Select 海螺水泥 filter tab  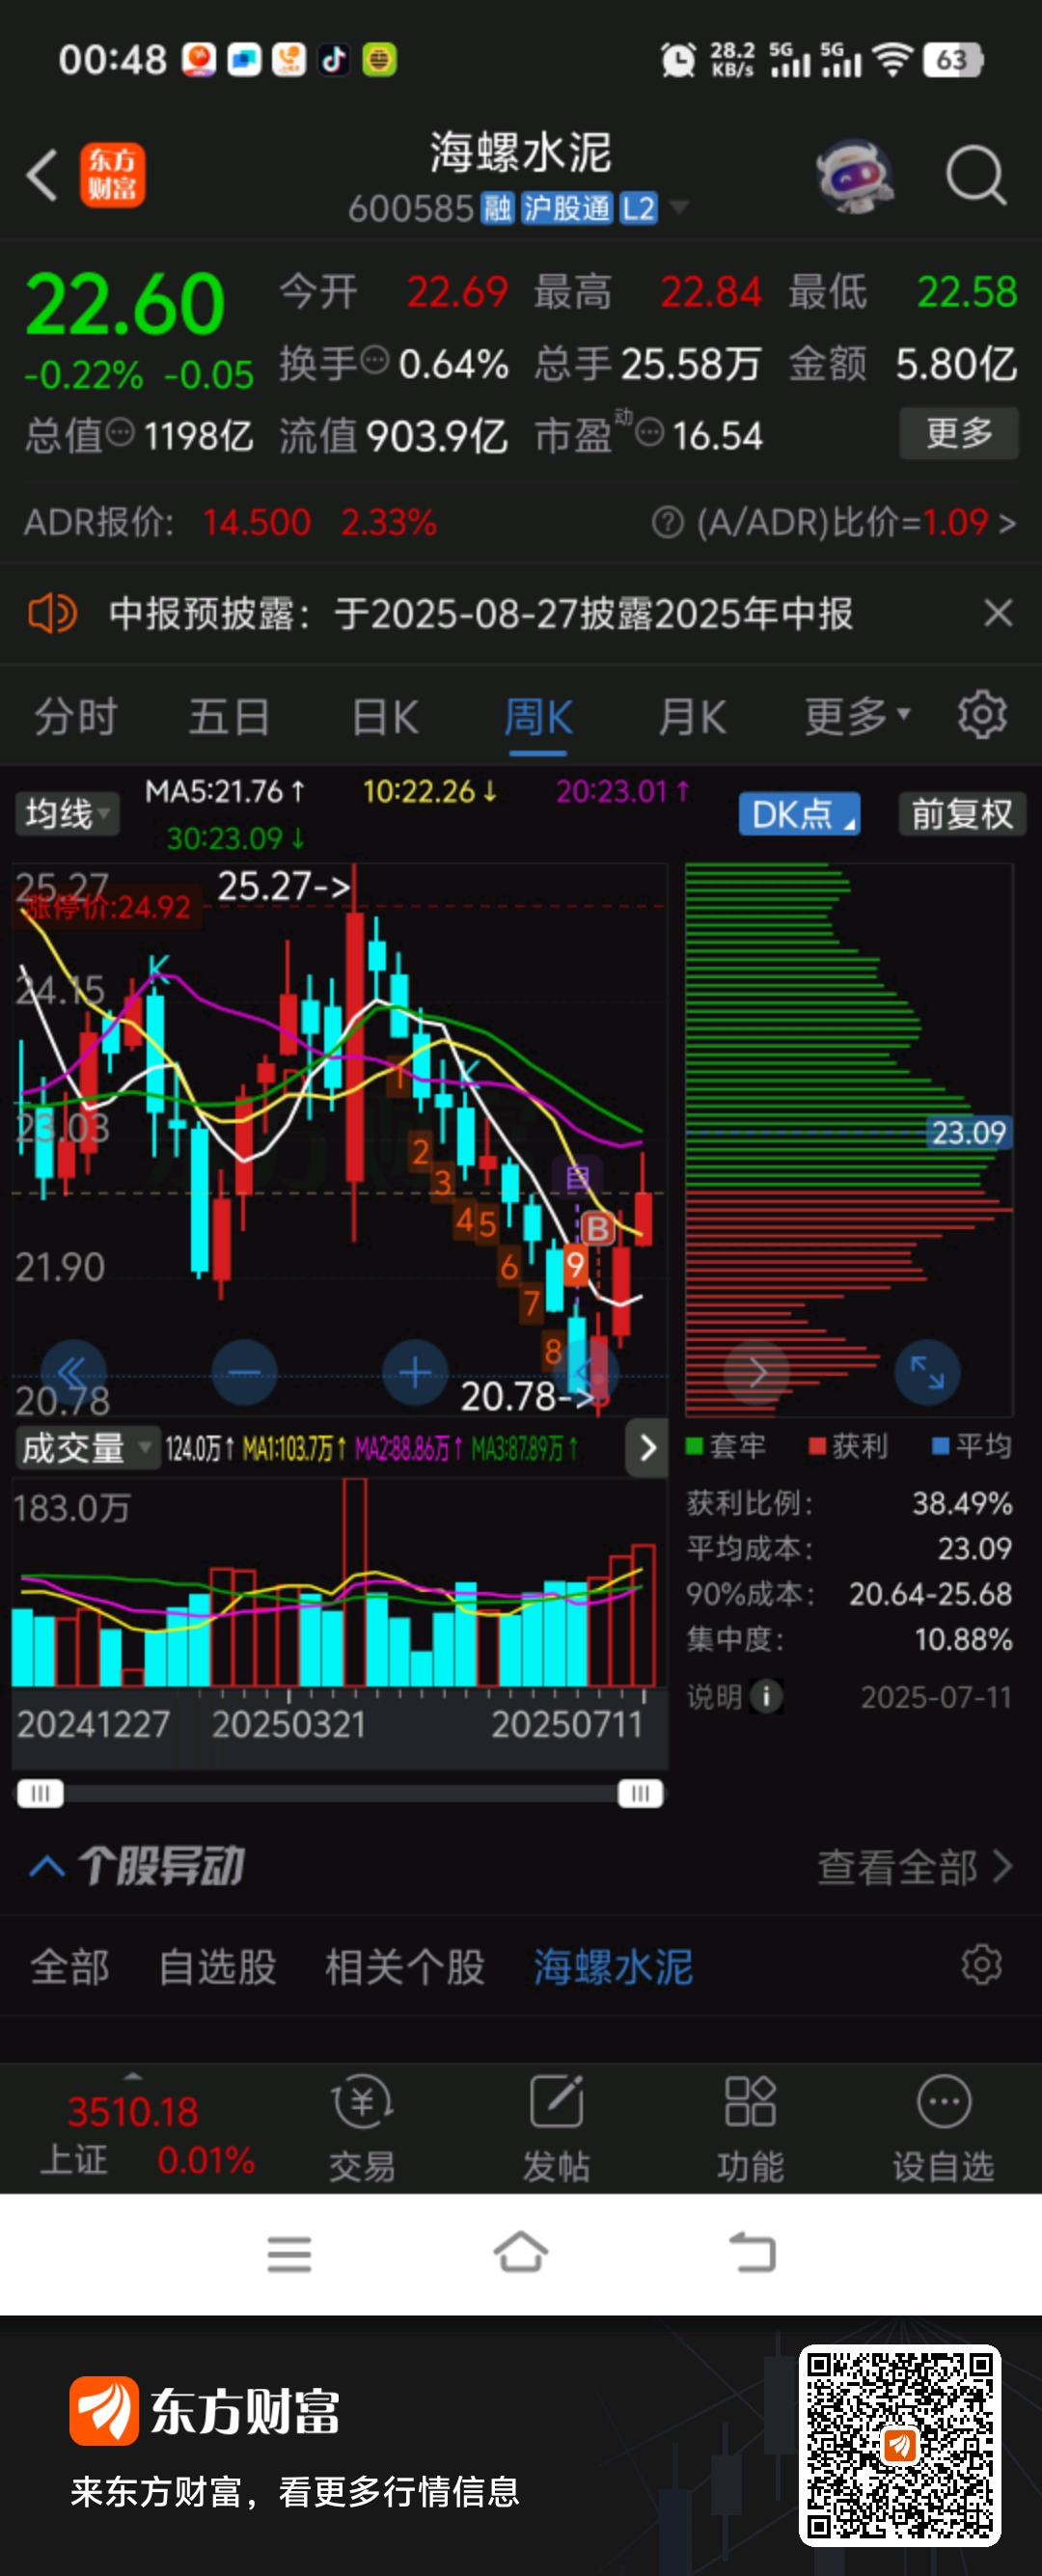click(613, 1967)
